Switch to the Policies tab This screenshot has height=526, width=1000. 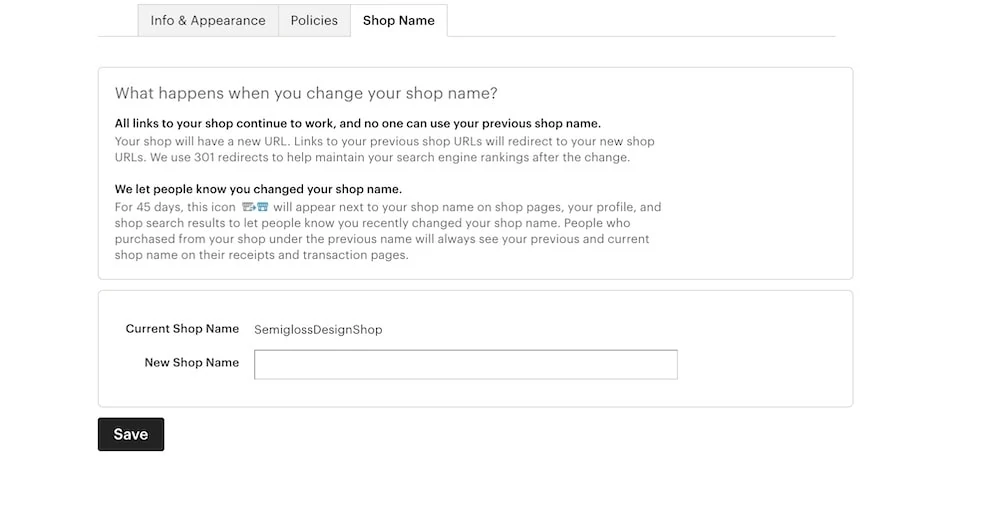click(314, 20)
